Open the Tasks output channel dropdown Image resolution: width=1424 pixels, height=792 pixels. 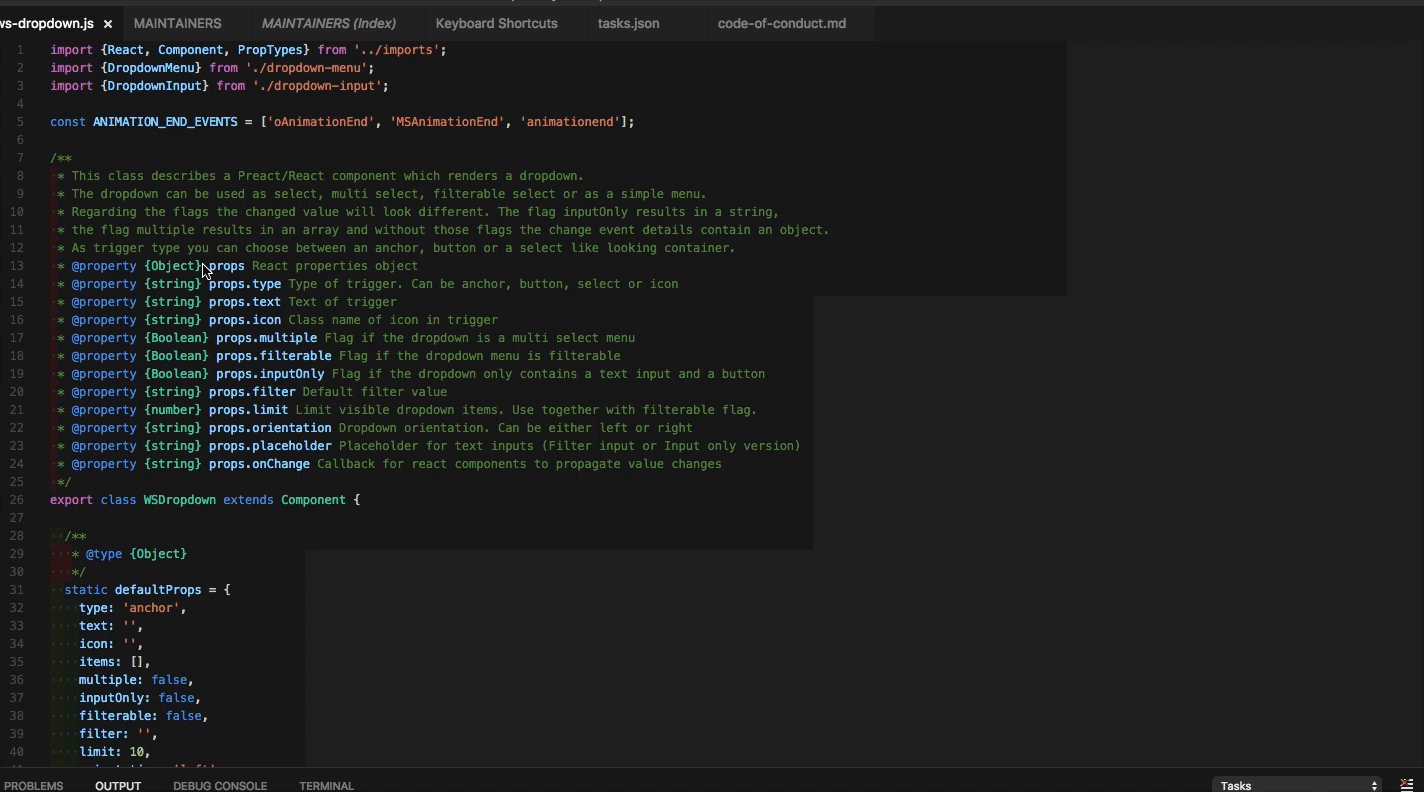[x=1296, y=785]
